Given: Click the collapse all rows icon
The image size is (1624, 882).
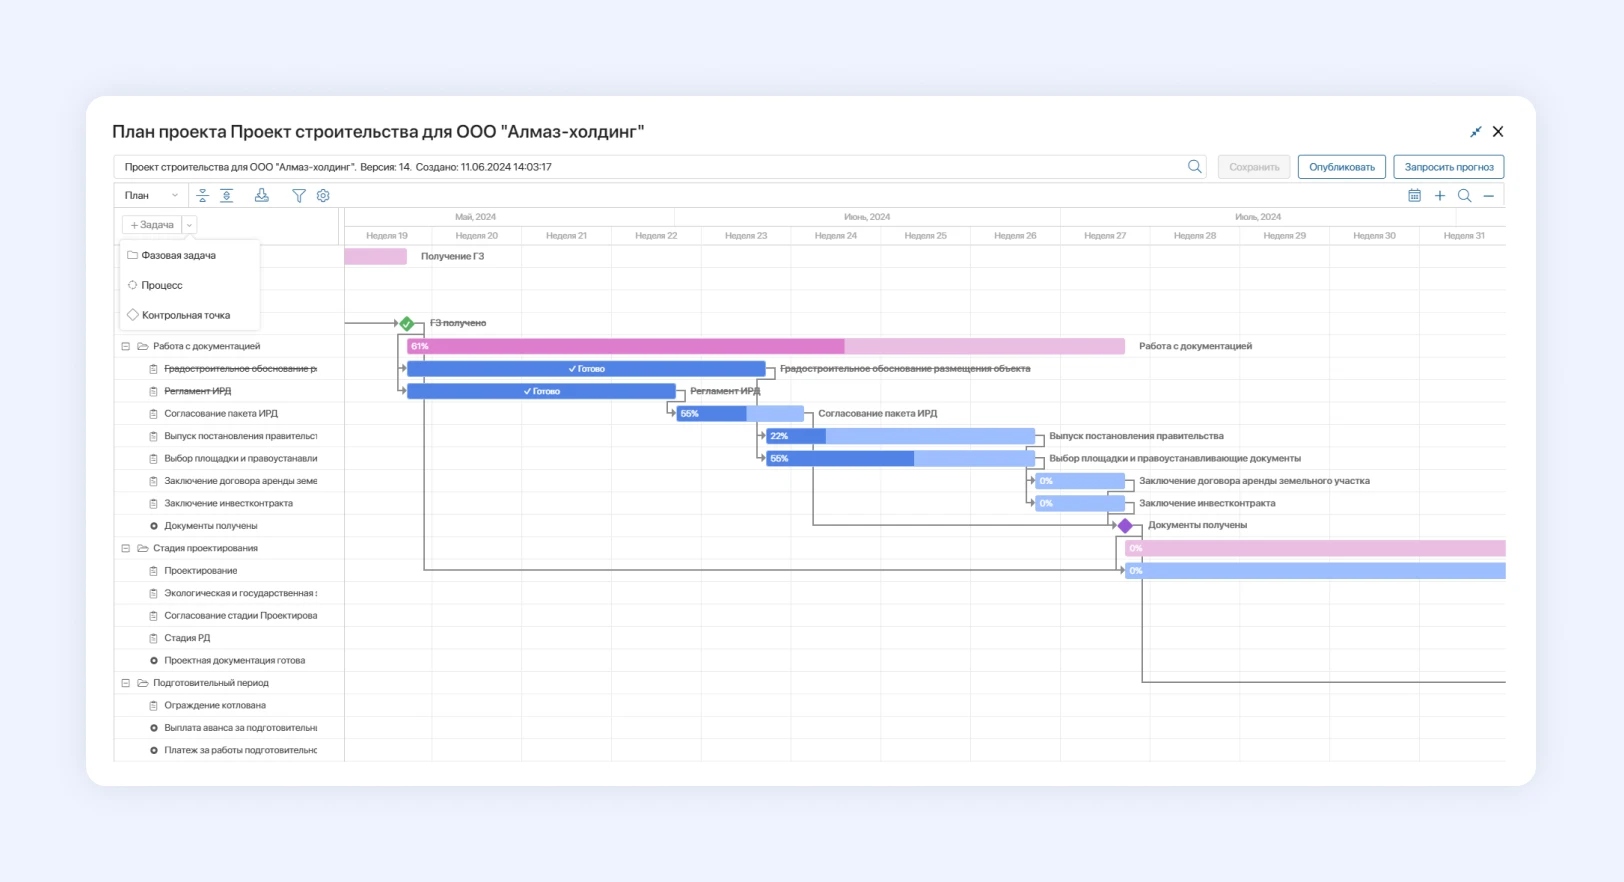Looking at the screenshot, I should click(203, 196).
